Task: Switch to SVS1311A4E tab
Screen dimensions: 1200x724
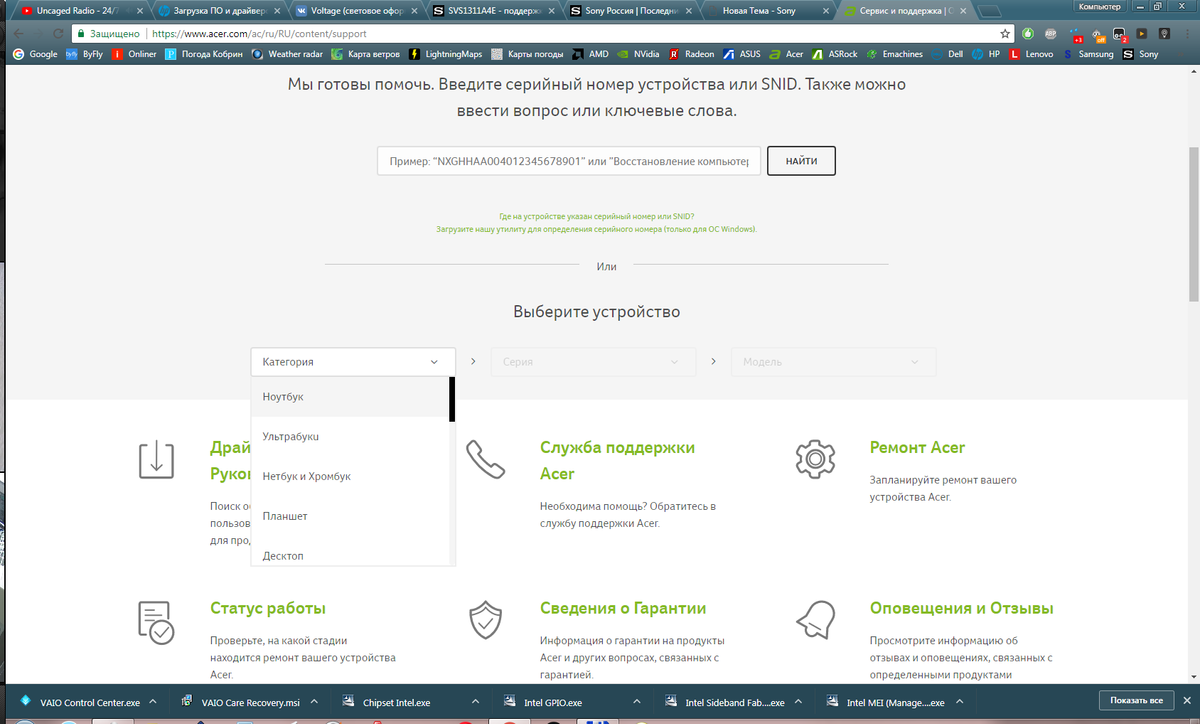Action: pyautogui.click(x=492, y=12)
